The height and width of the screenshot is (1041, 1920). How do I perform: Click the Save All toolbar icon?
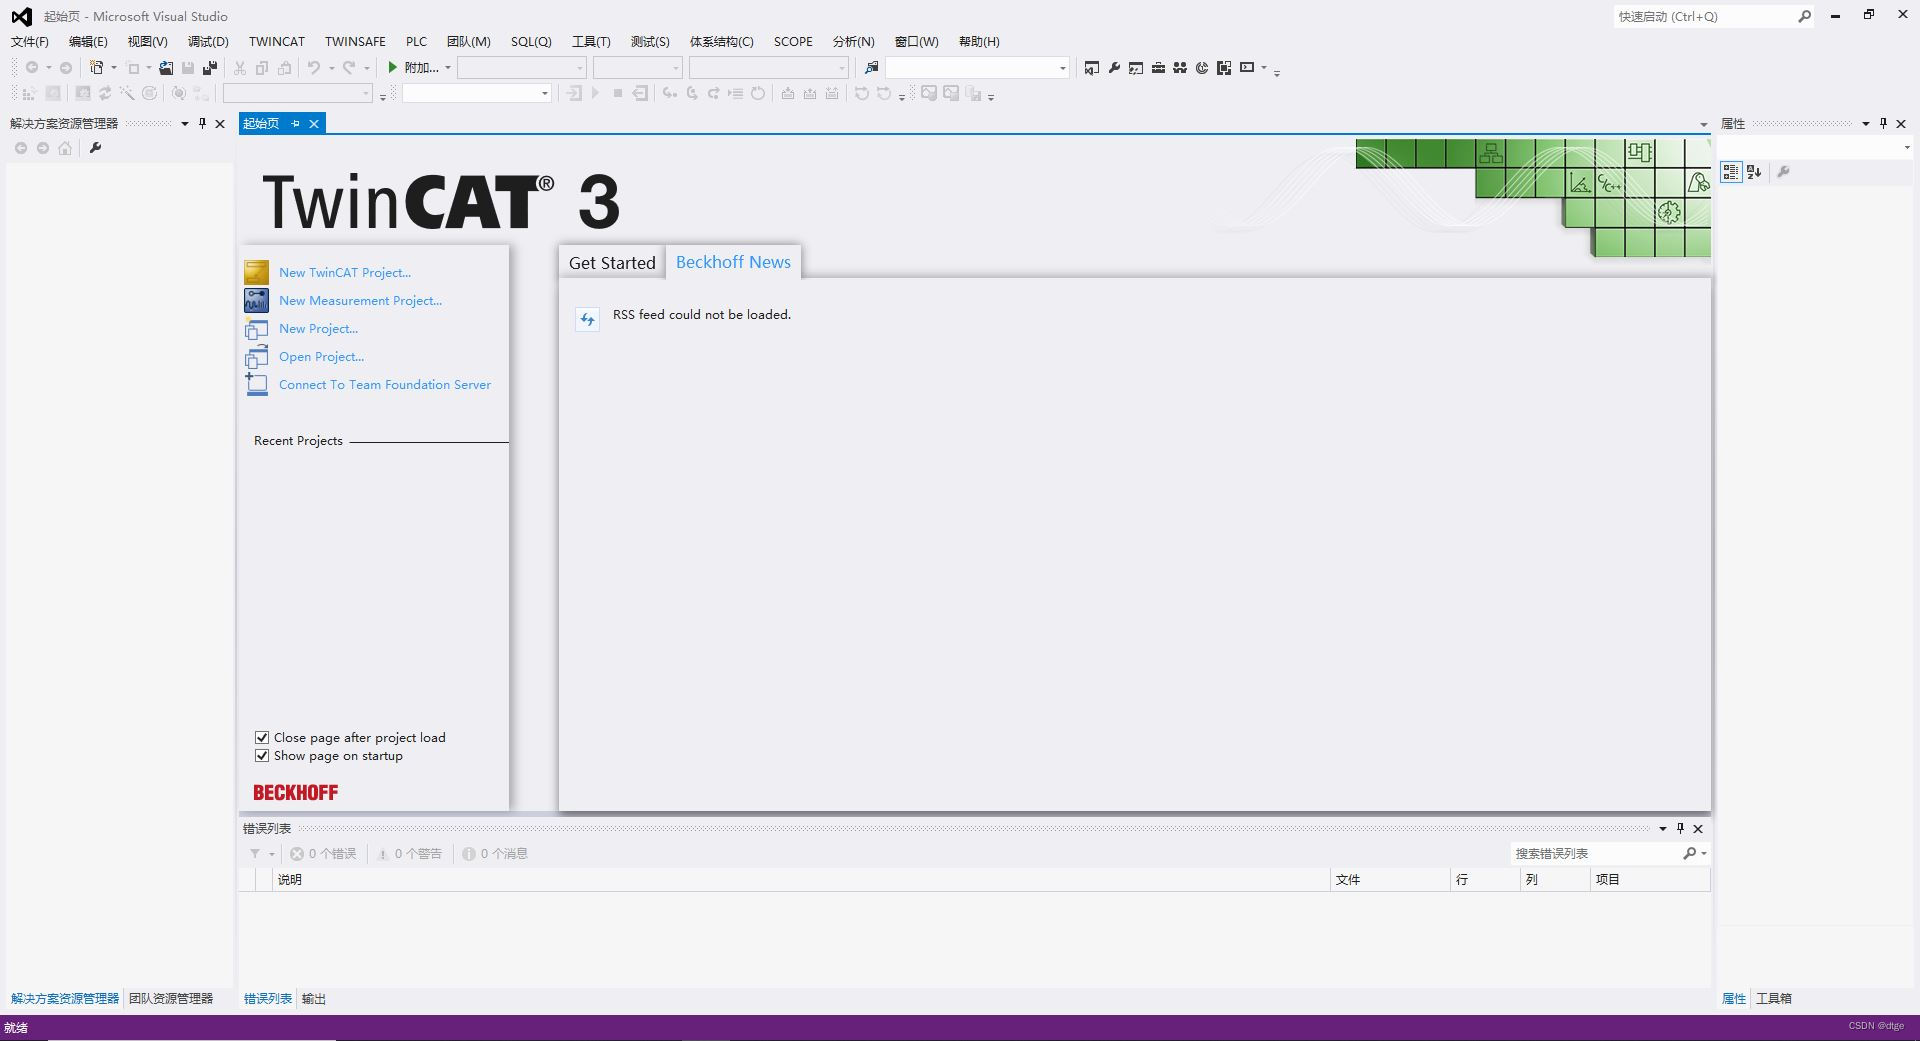pyautogui.click(x=210, y=68)
